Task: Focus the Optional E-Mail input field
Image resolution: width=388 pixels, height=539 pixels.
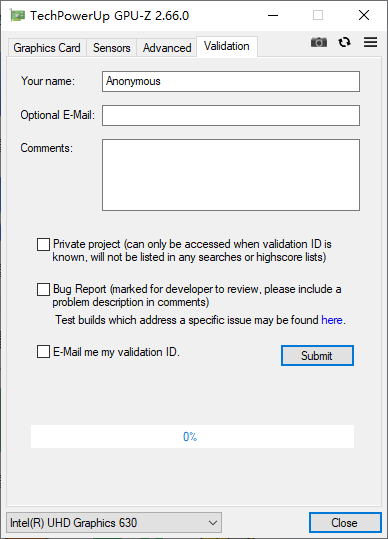Action: [x=231, y=116]
